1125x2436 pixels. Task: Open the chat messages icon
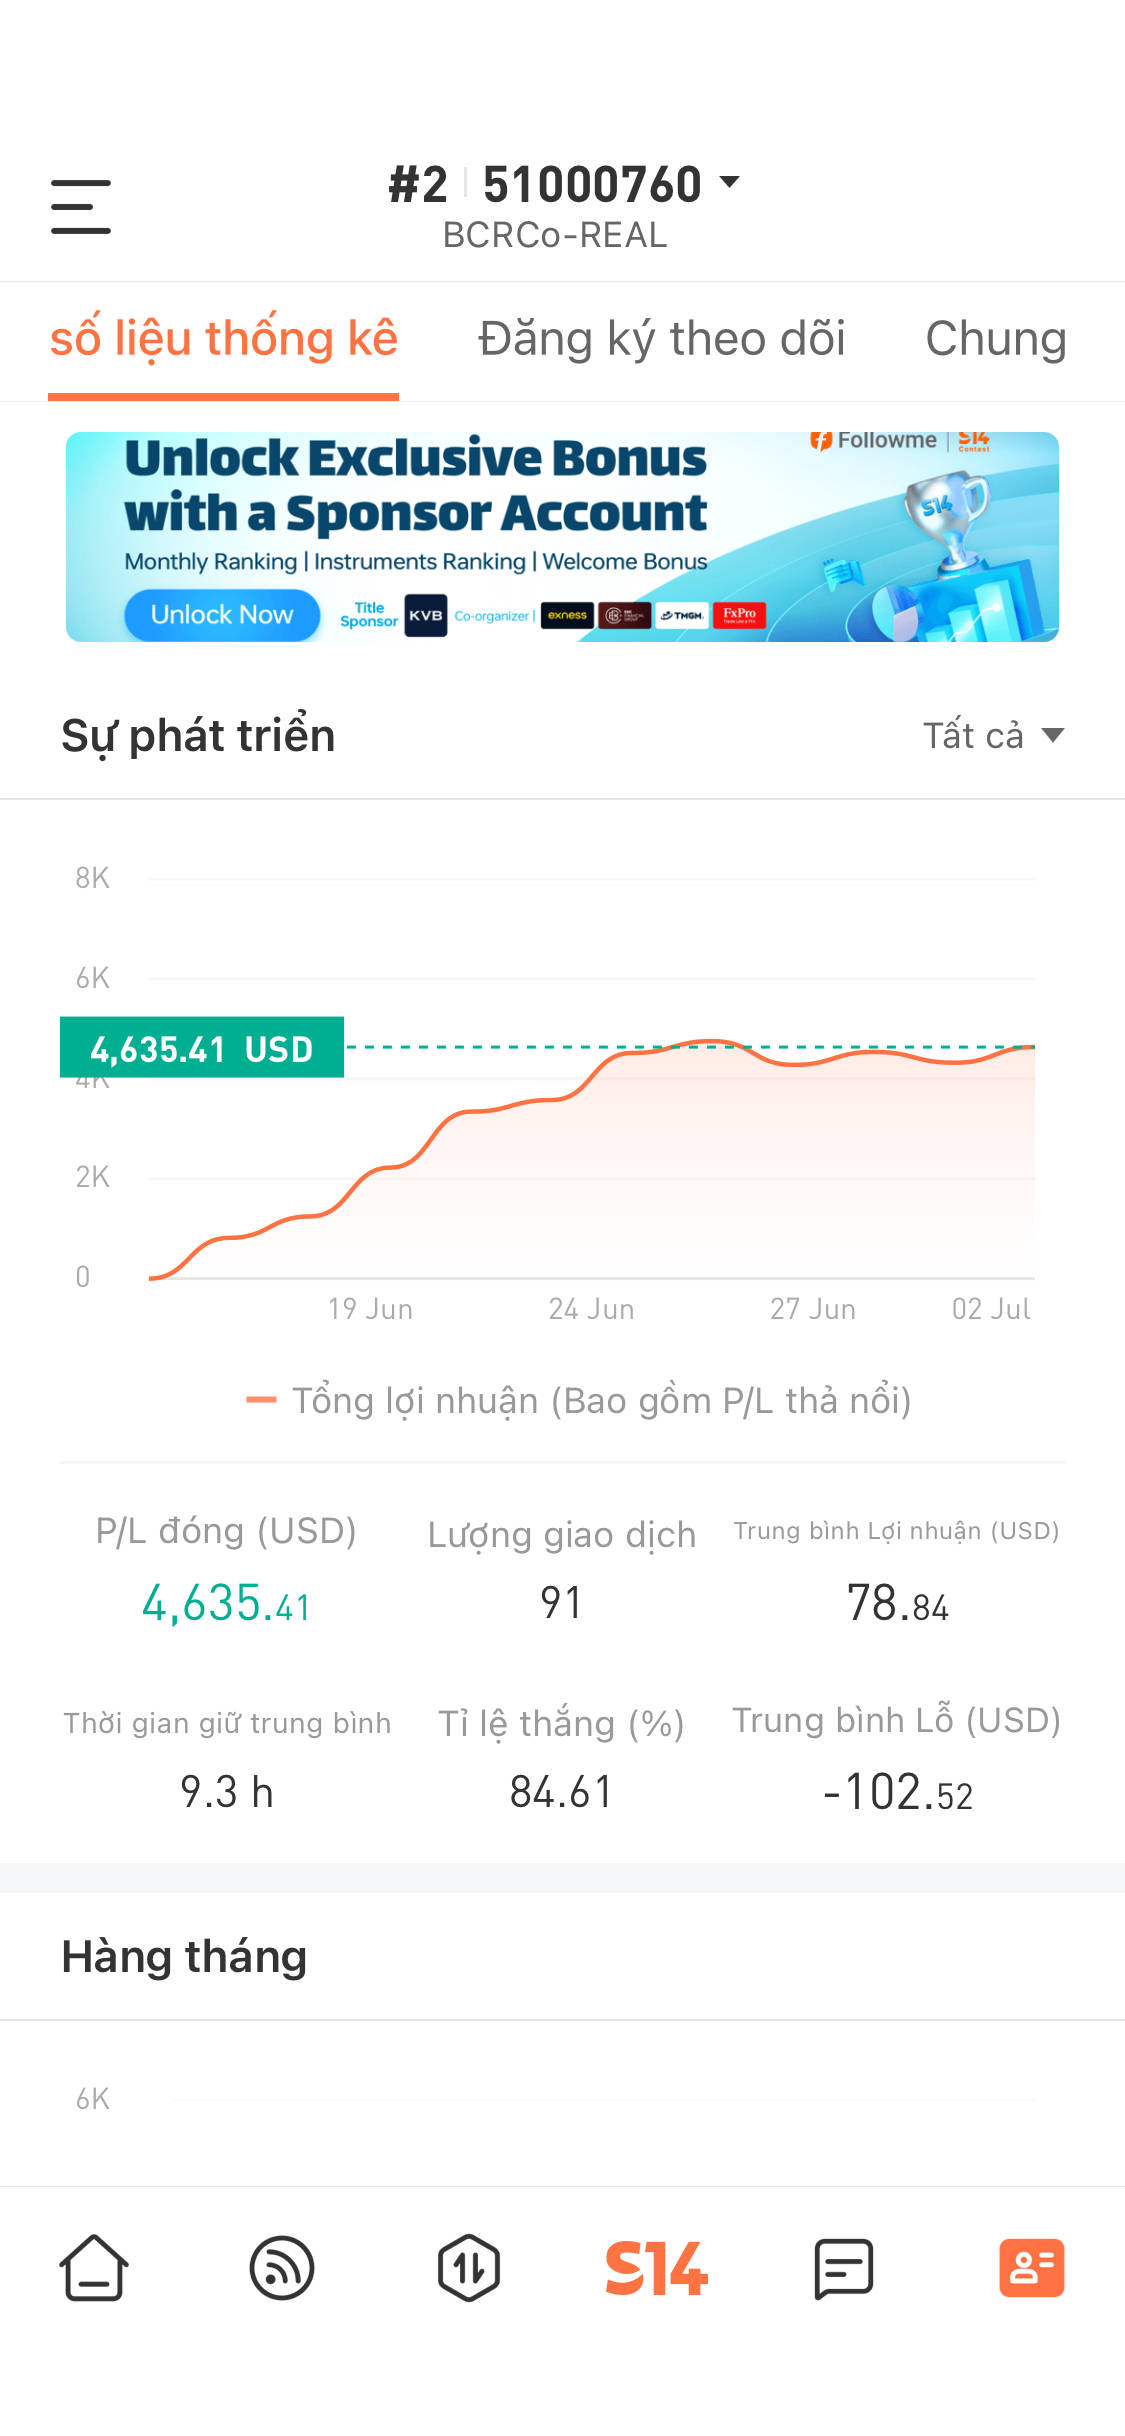(844, 2268)
